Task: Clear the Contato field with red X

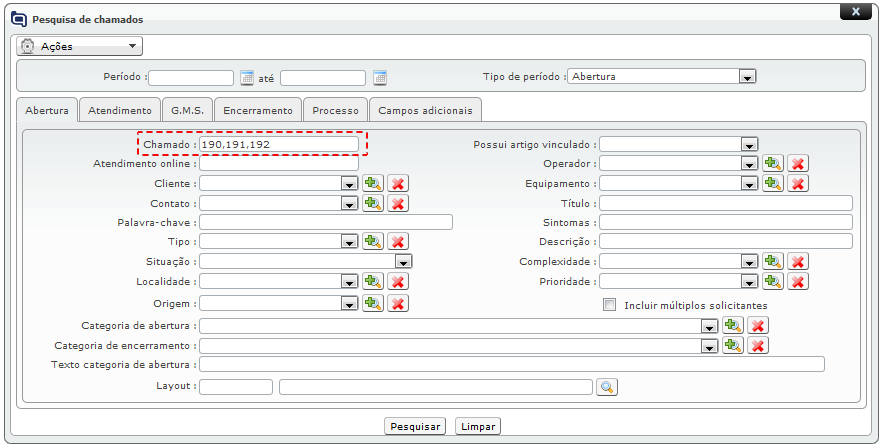Action: point(398,203)
